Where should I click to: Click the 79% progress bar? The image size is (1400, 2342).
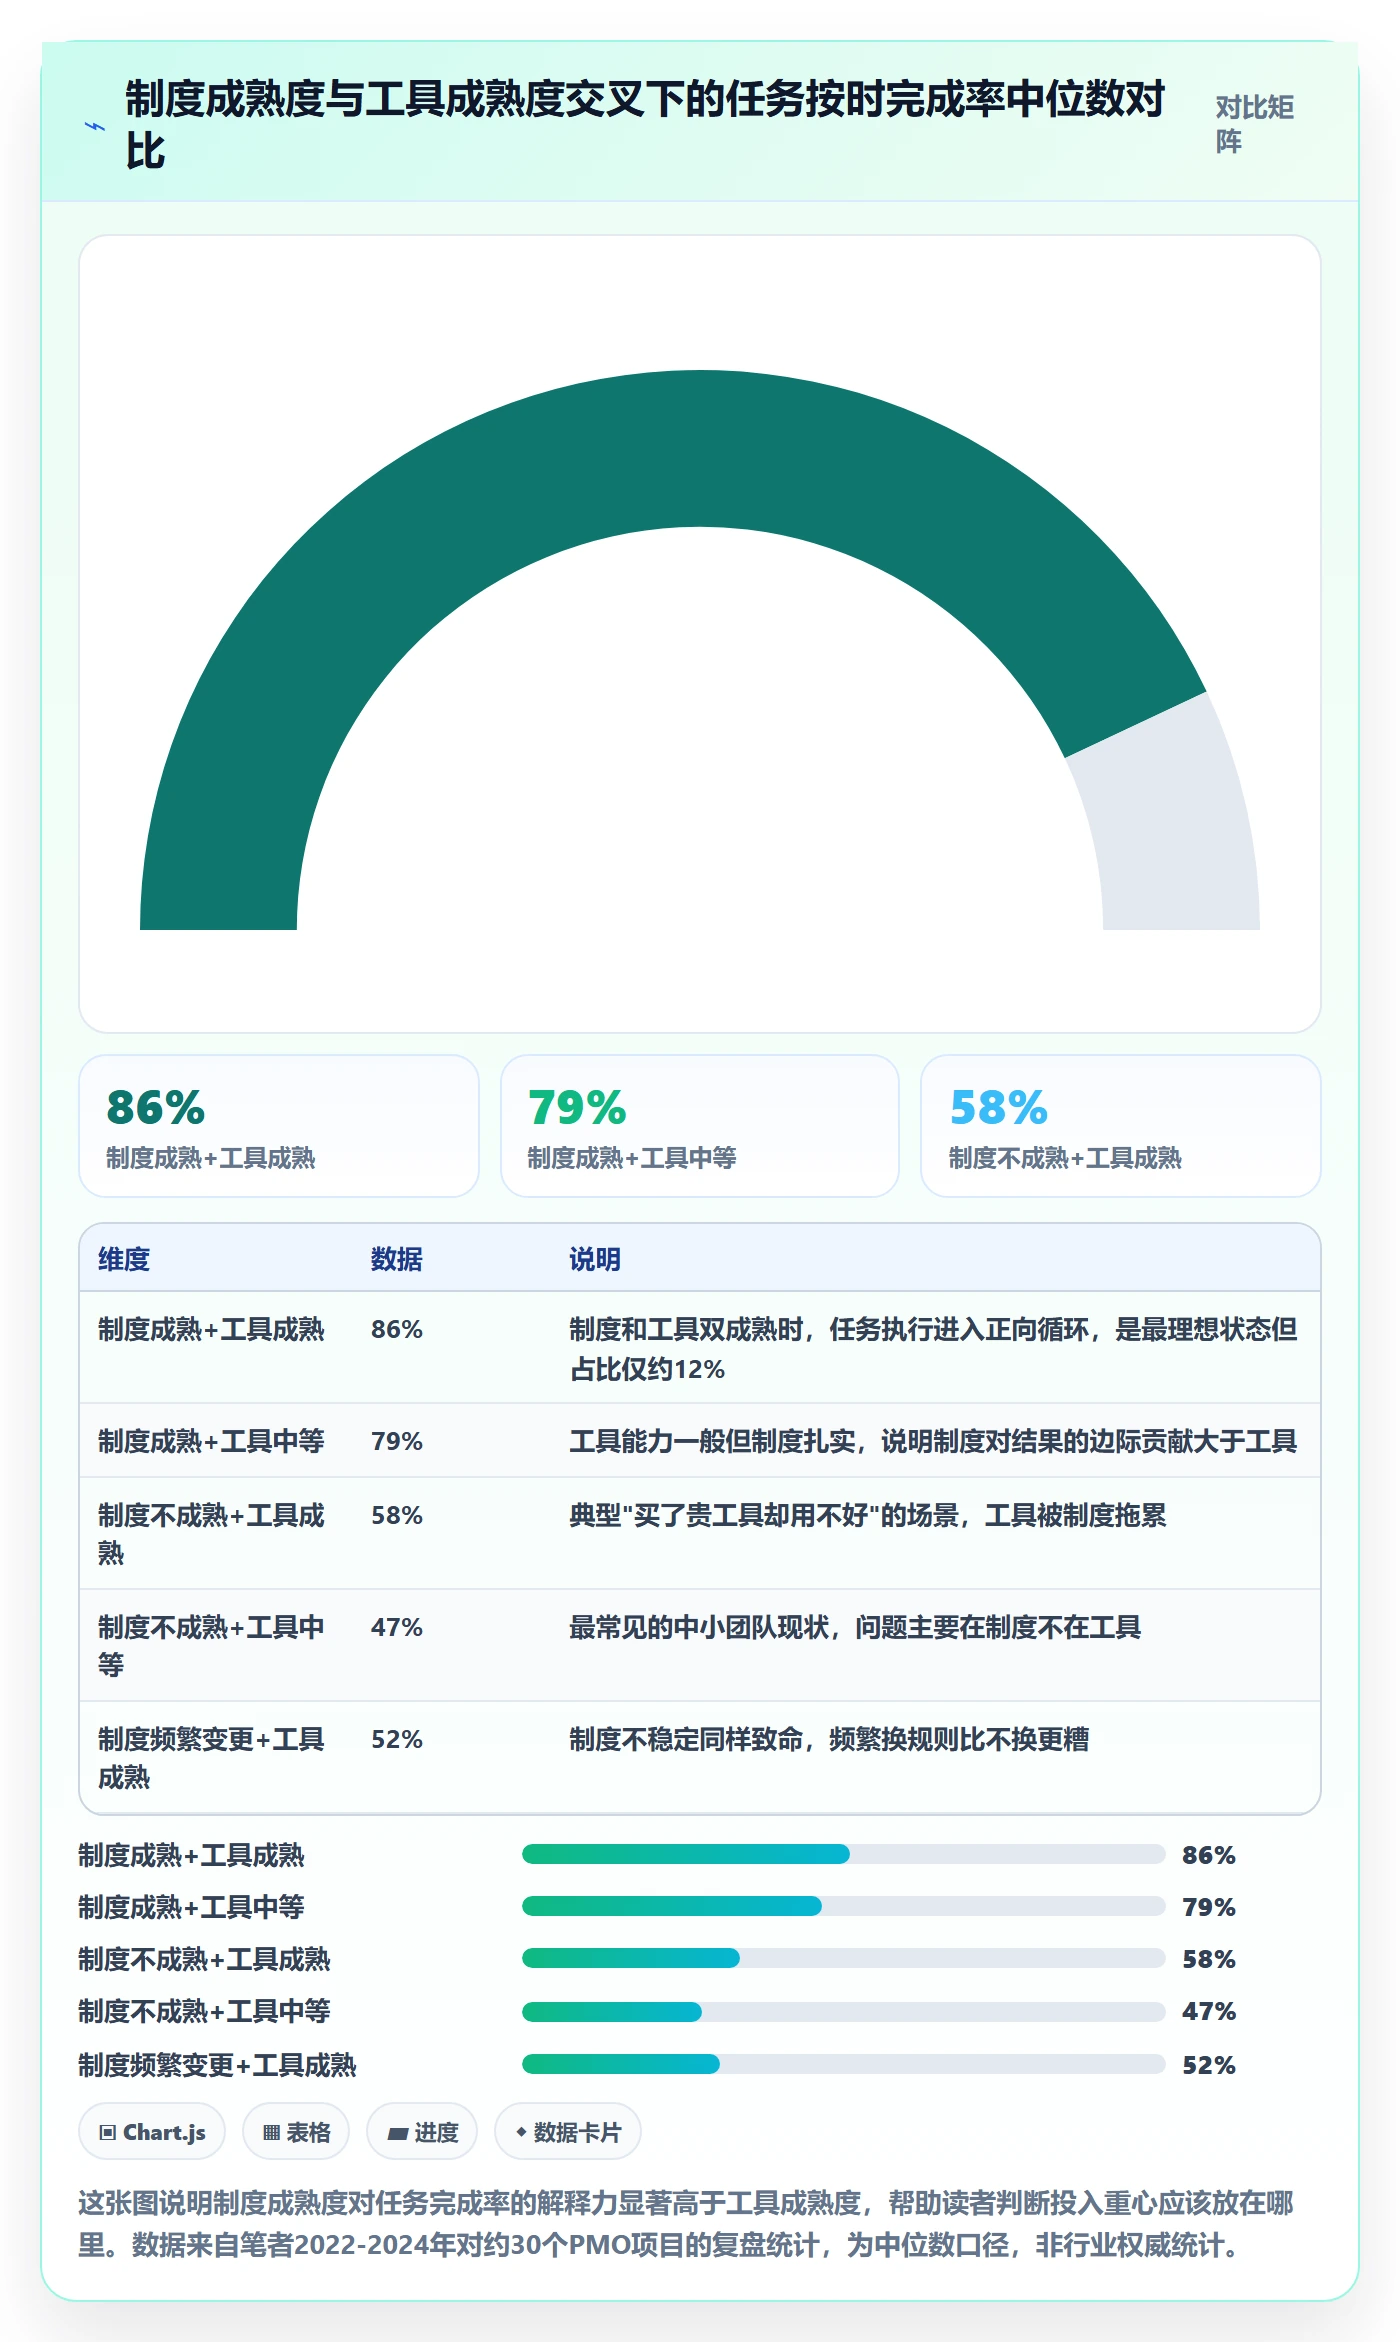pyautogui.click(x=843, y=1906)
